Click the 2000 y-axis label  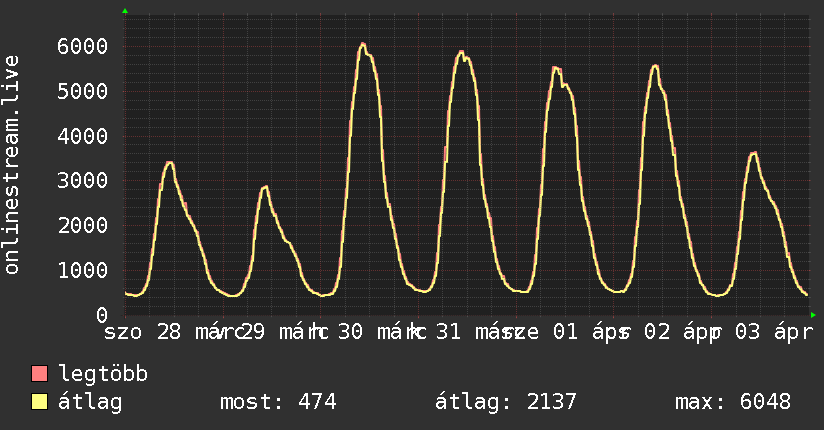pos(83,226)
